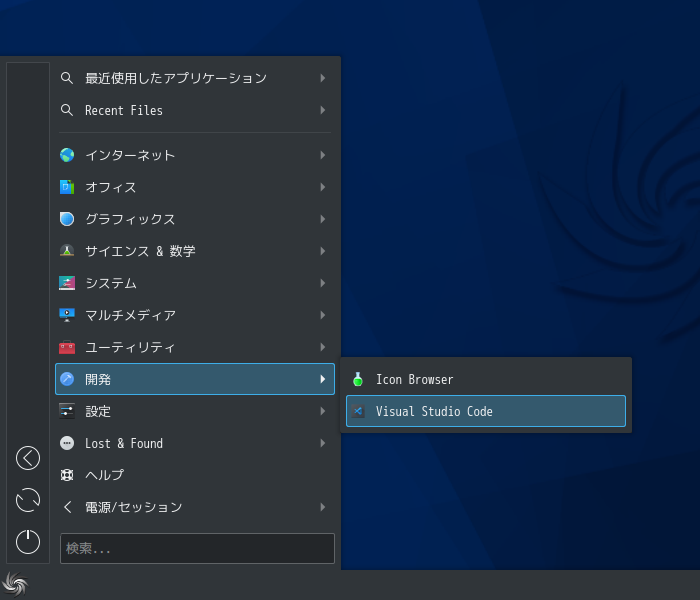Image resolution: width=700 pixels, height=600 pixels.
Task: Click the ヘルプ lifebuoy icon
Action: [x=67, y=475]
